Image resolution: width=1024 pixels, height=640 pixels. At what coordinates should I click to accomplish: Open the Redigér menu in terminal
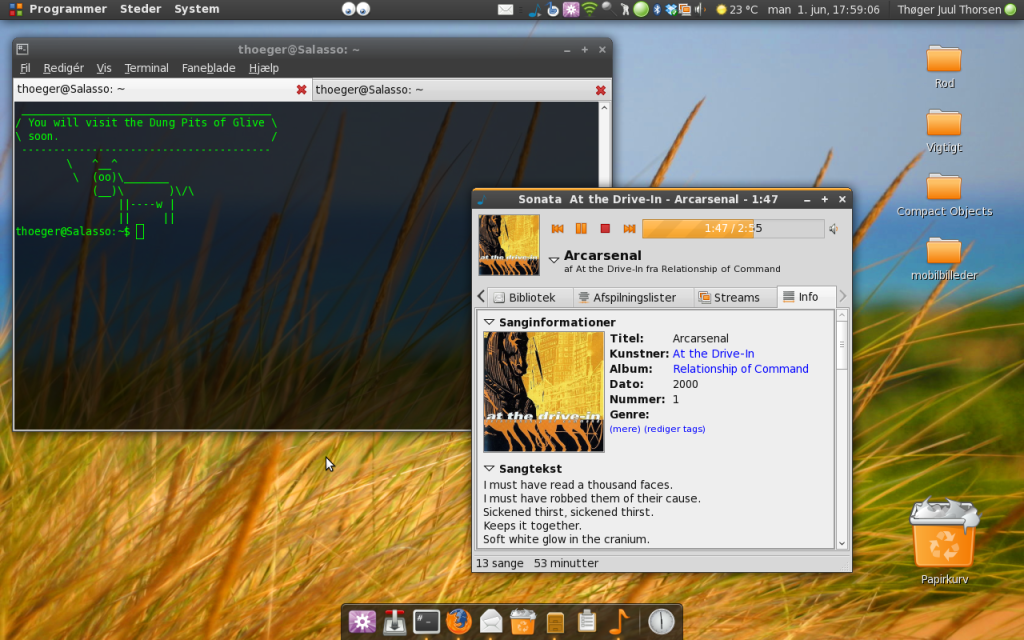[x=63, y=68]
